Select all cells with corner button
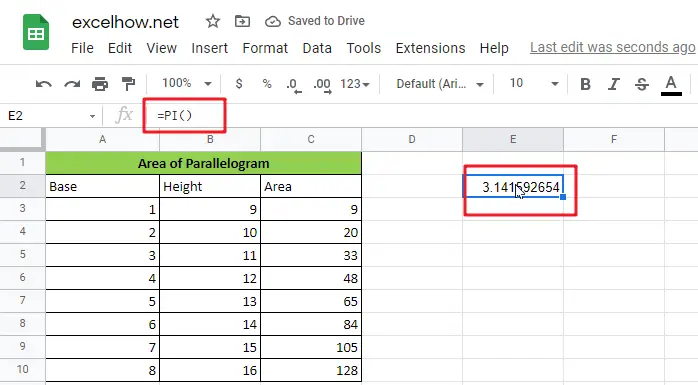 point(22,139)
